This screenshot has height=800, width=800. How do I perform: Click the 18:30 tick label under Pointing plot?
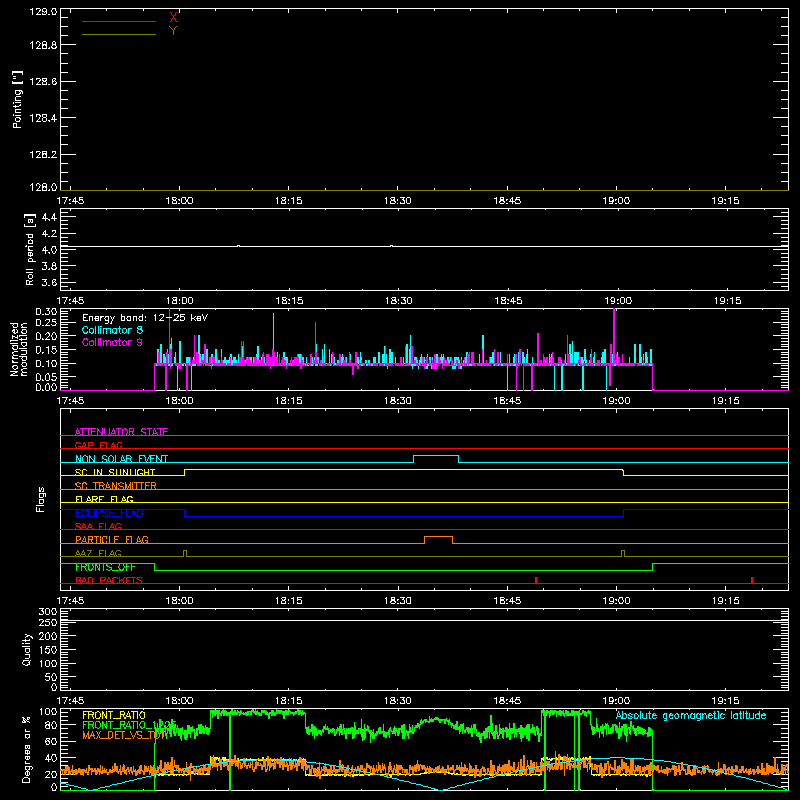pos(397,201)
